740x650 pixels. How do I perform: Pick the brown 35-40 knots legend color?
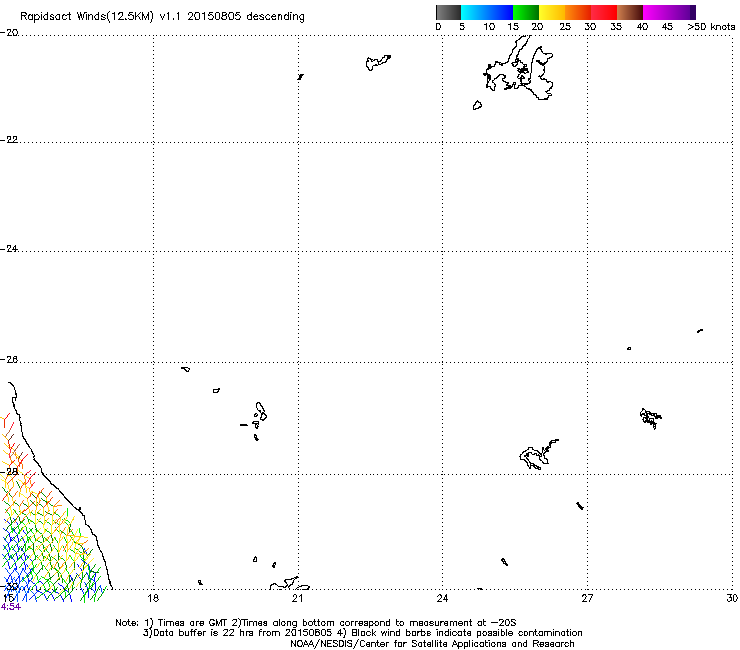(x=630, y=12)
